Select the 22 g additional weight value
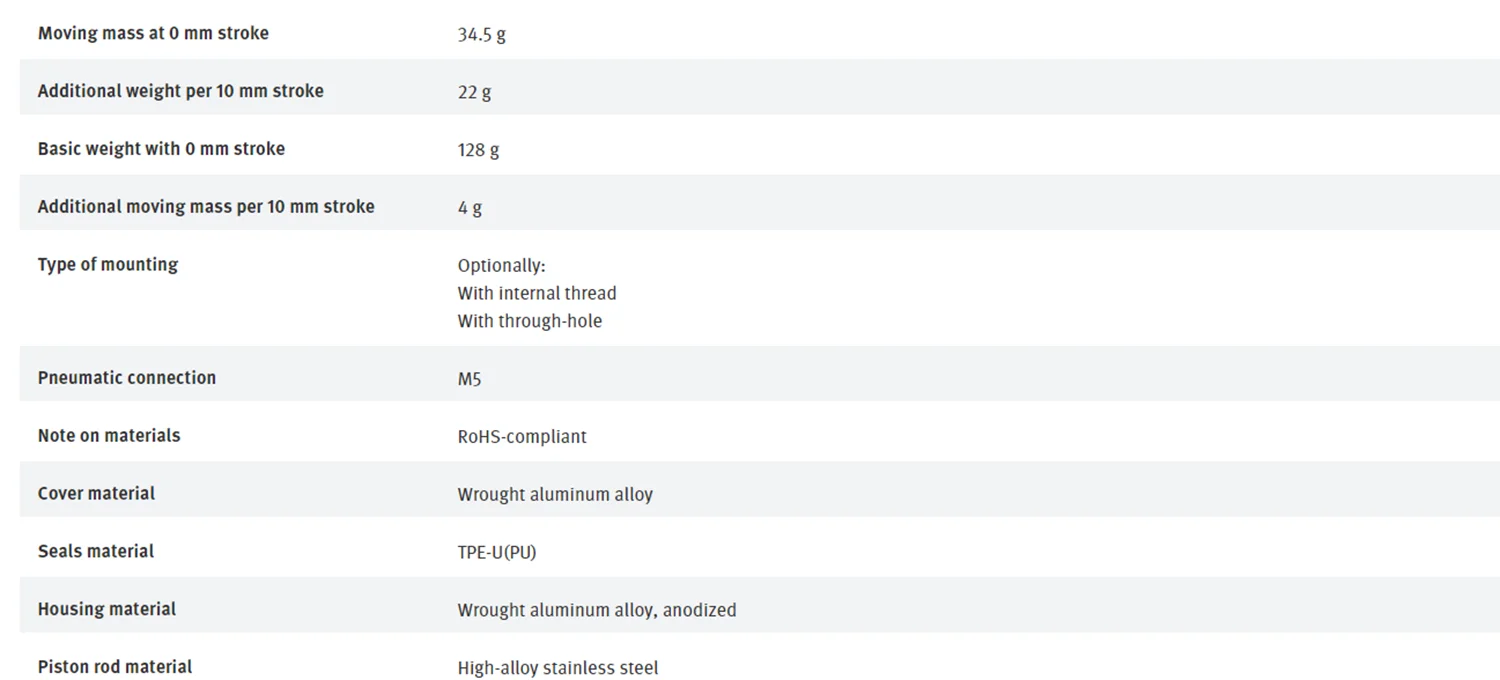Image resolution: width=1500 pixels, height=680 pixels. 474,92
